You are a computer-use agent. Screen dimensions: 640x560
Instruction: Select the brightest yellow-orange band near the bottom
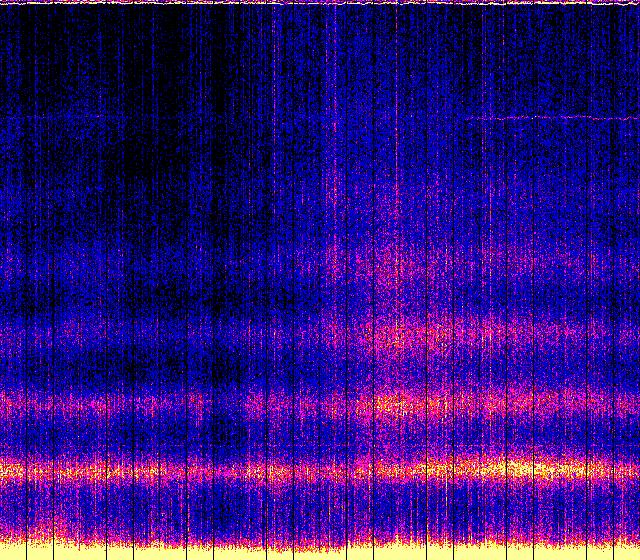(320, 469)
